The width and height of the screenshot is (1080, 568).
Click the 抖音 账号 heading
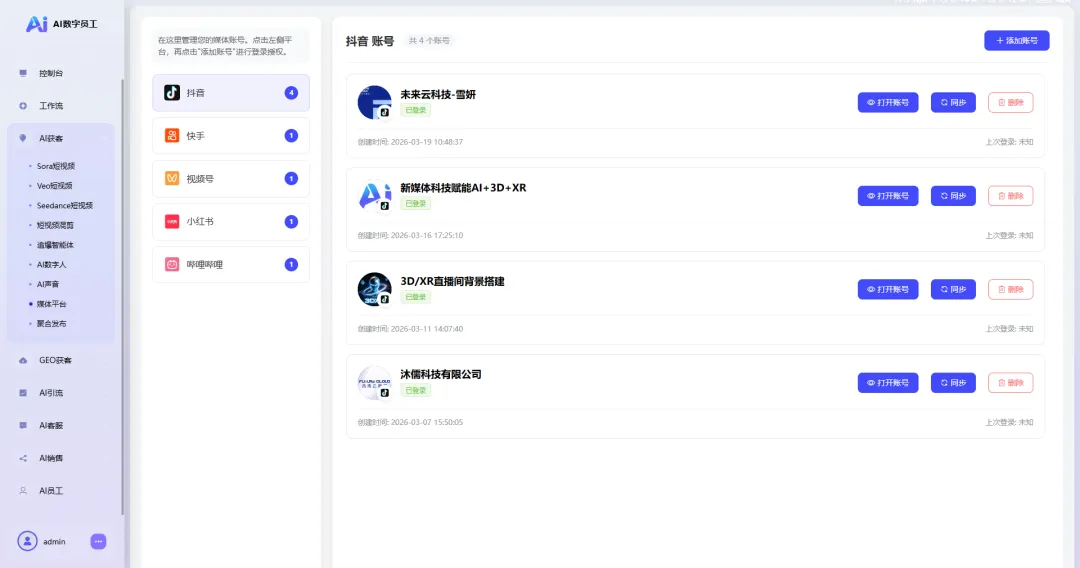pyautogui.click(x=370, y=41)
